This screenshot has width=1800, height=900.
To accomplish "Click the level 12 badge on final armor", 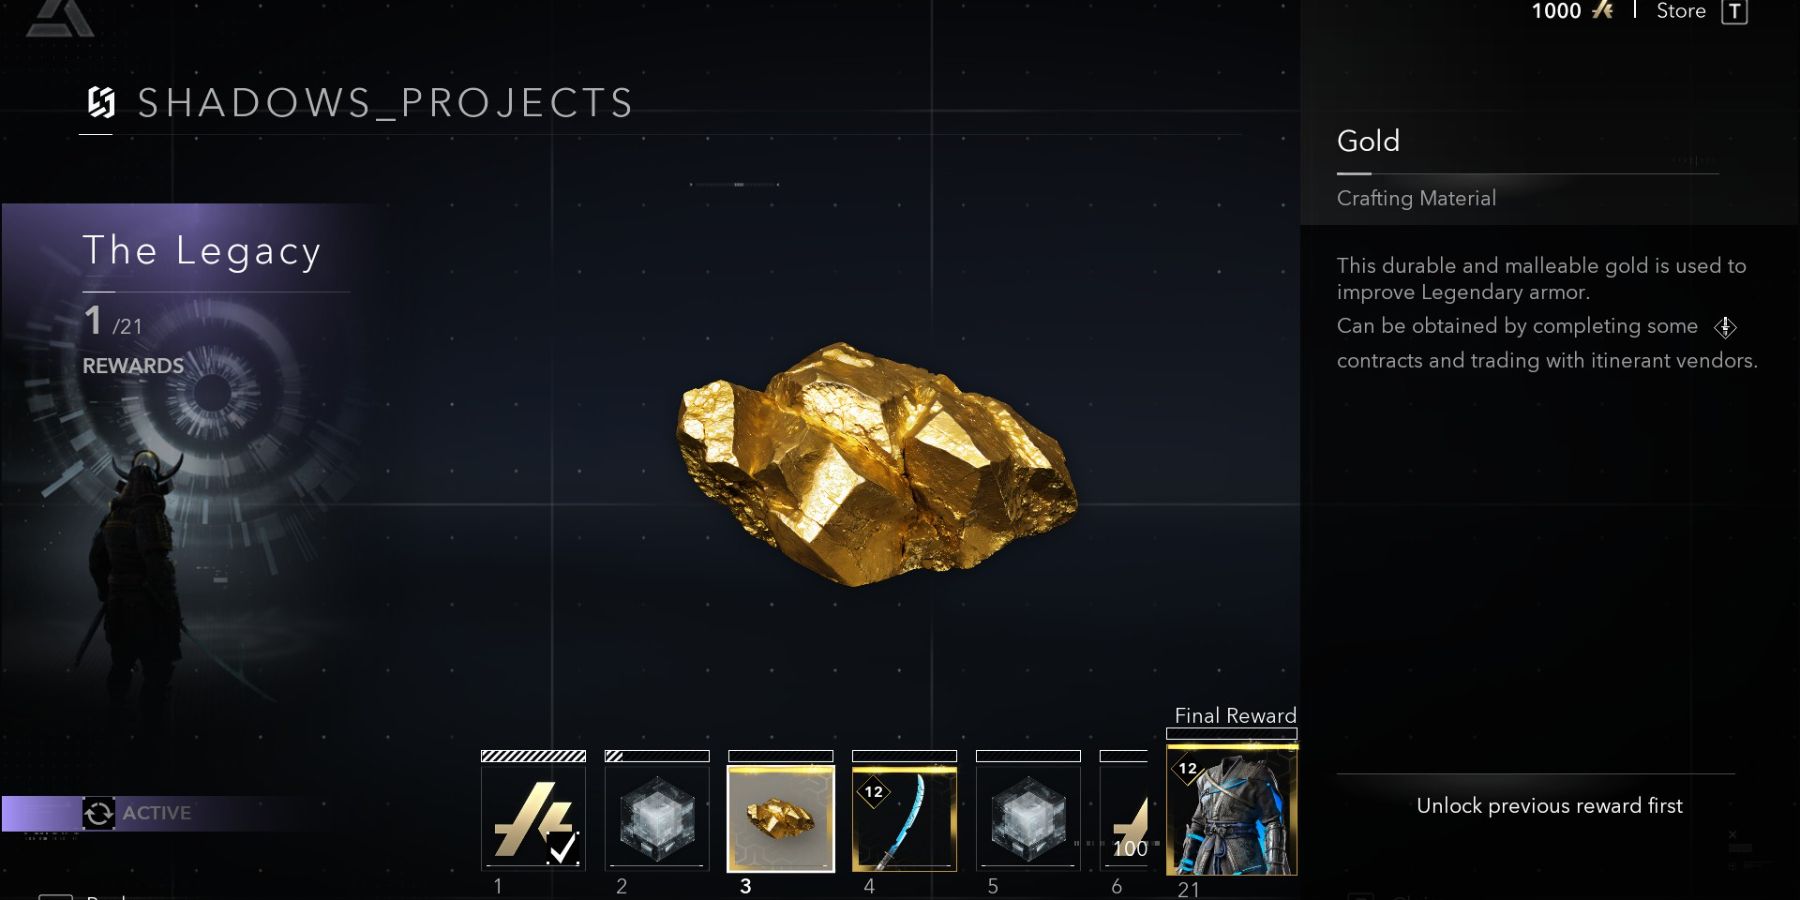I will pyautogui.click(x=1187, y=769).
